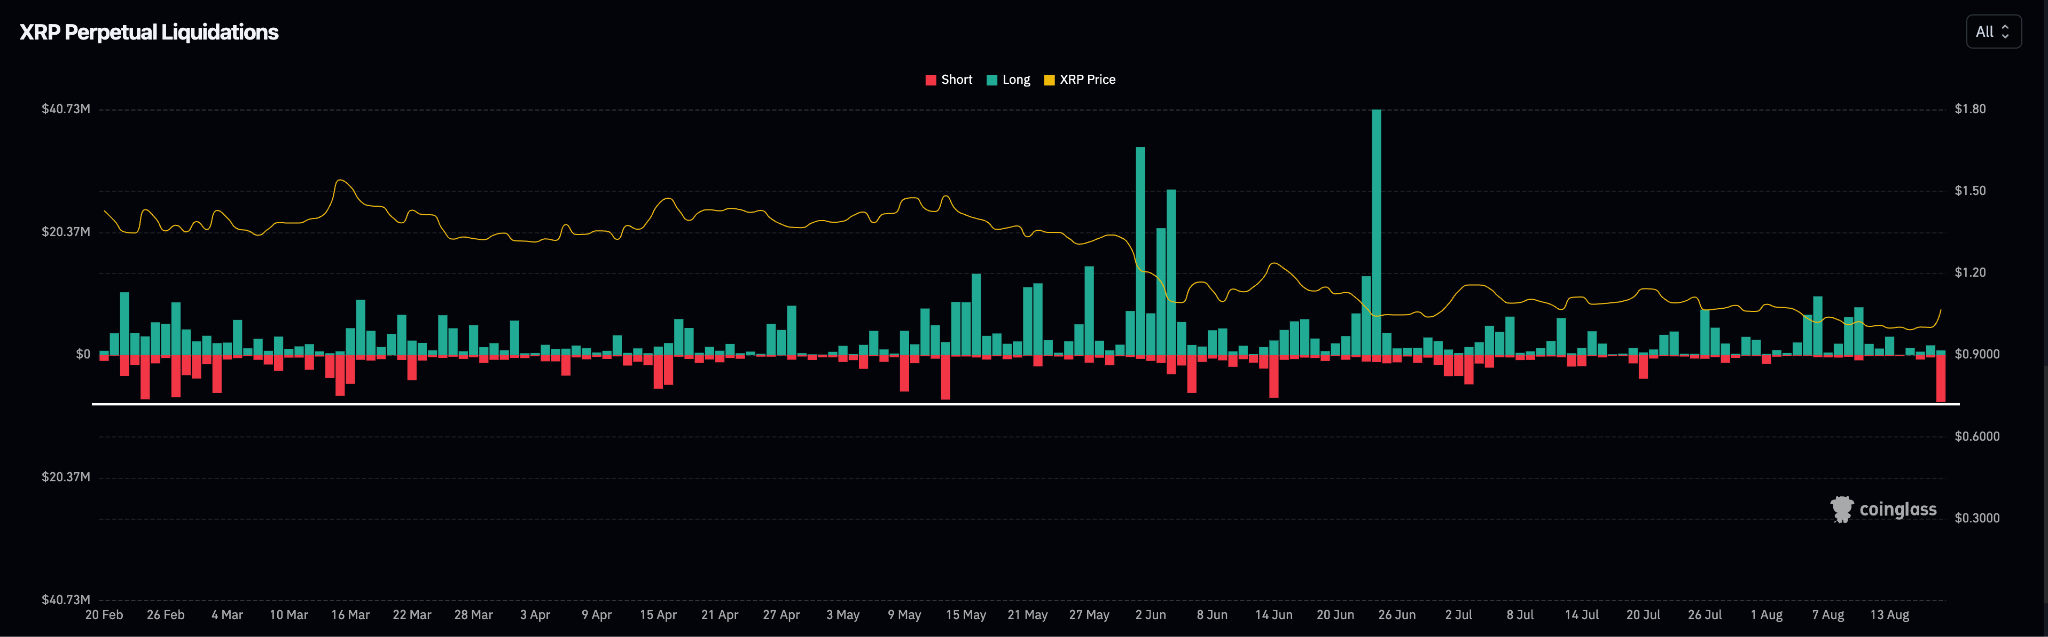The height and width of the screenshot is (637, 2048).
Task: Click the last red short bar after 13 Aug
Action: tap(1941, 379)
